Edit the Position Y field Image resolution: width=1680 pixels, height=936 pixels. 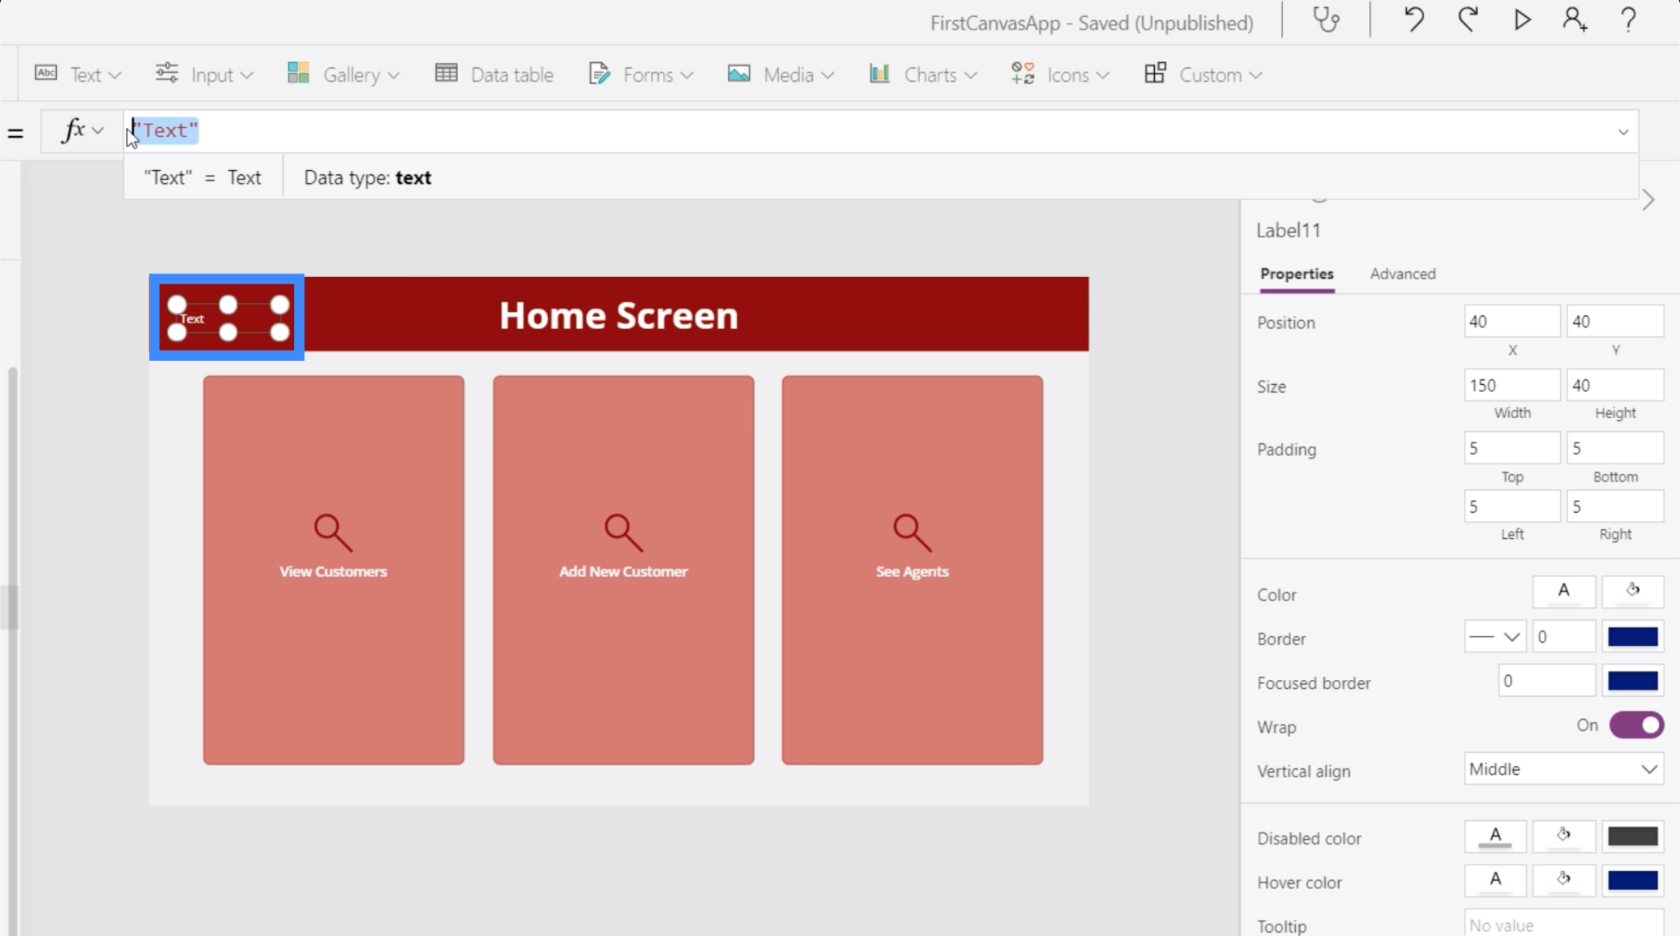pyautogui.click(x=1615, y=321)
